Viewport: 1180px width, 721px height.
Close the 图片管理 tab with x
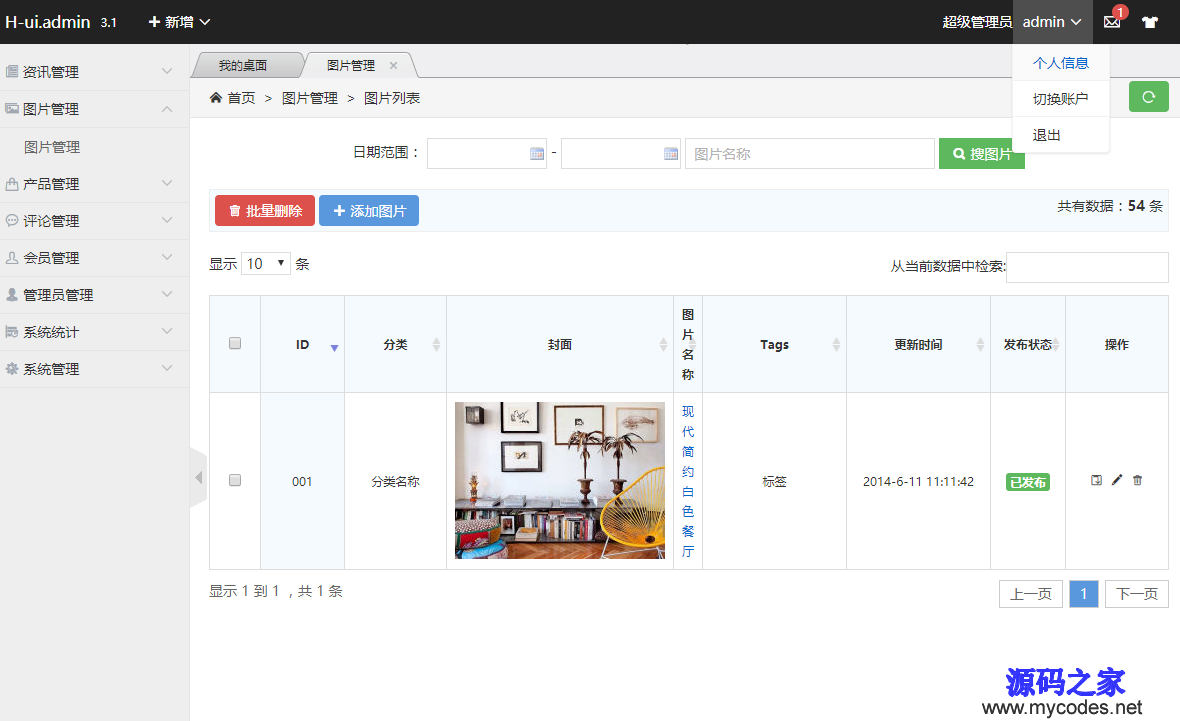coord(393,65)
